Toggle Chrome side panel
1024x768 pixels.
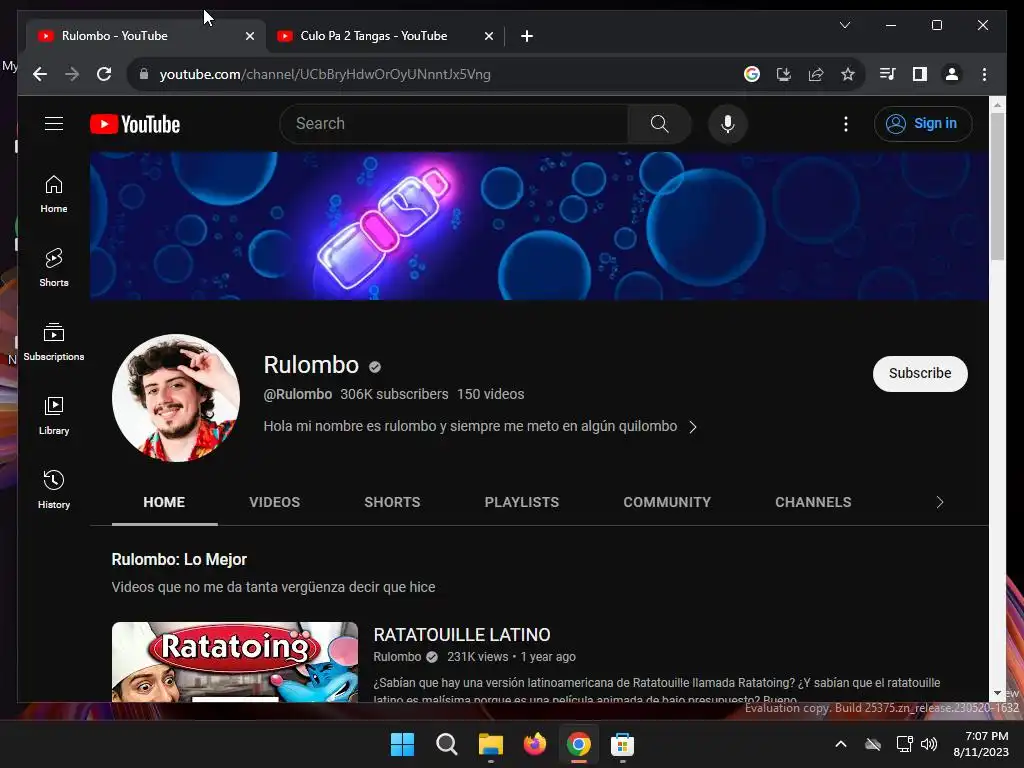(920, 74)
